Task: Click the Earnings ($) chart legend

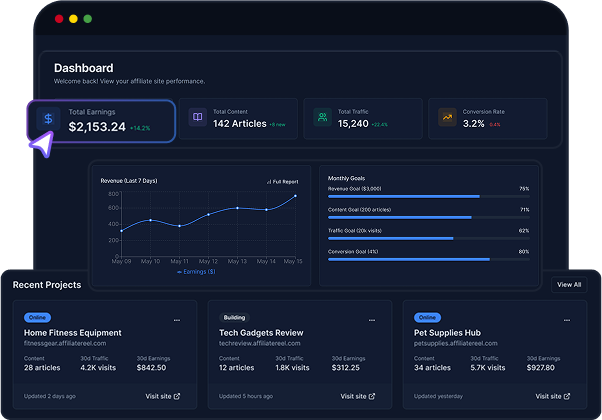Action: coord(196,271)
